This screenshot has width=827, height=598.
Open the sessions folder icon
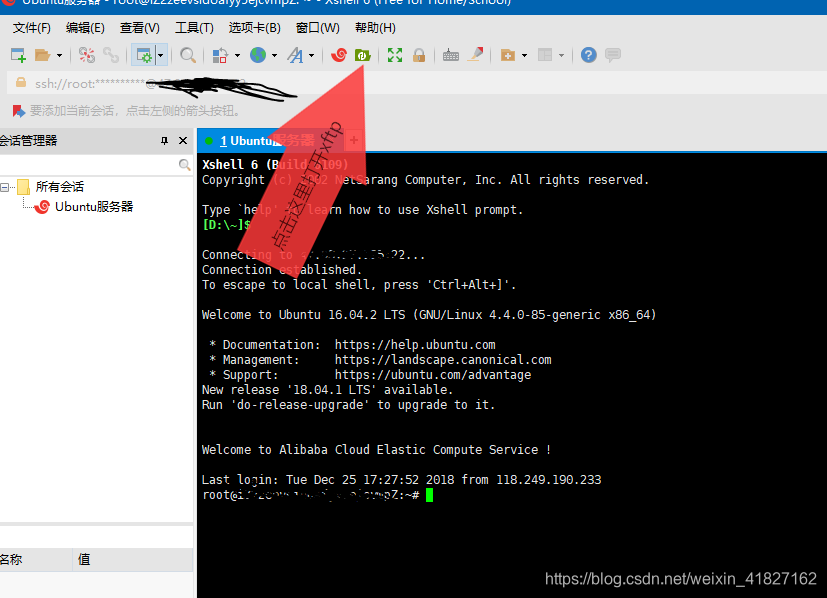42,55
